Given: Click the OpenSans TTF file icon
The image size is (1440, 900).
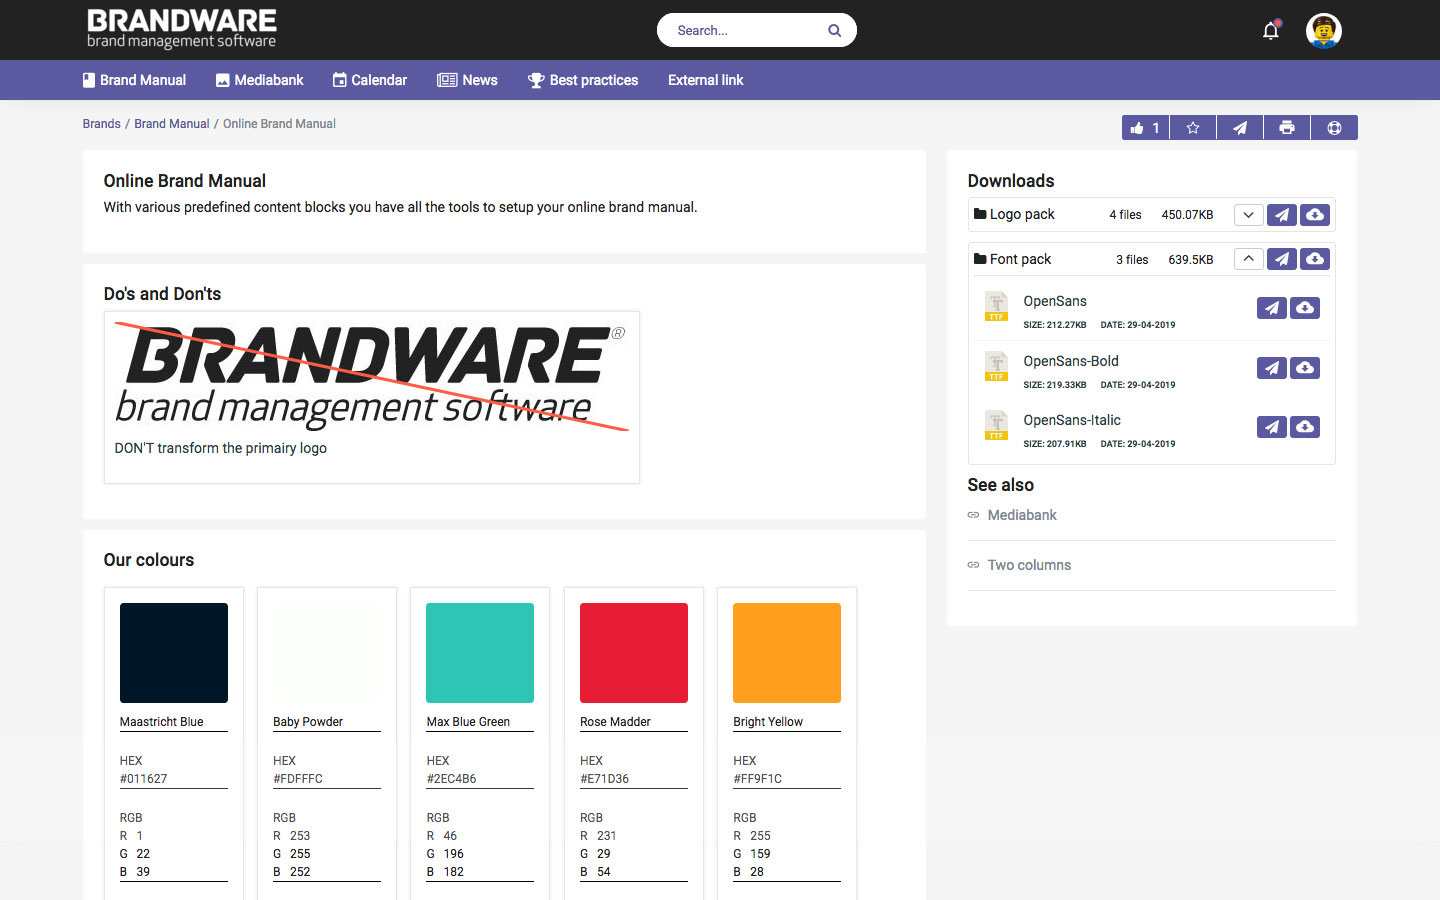Looking at the screenshot, I should 996,306.
